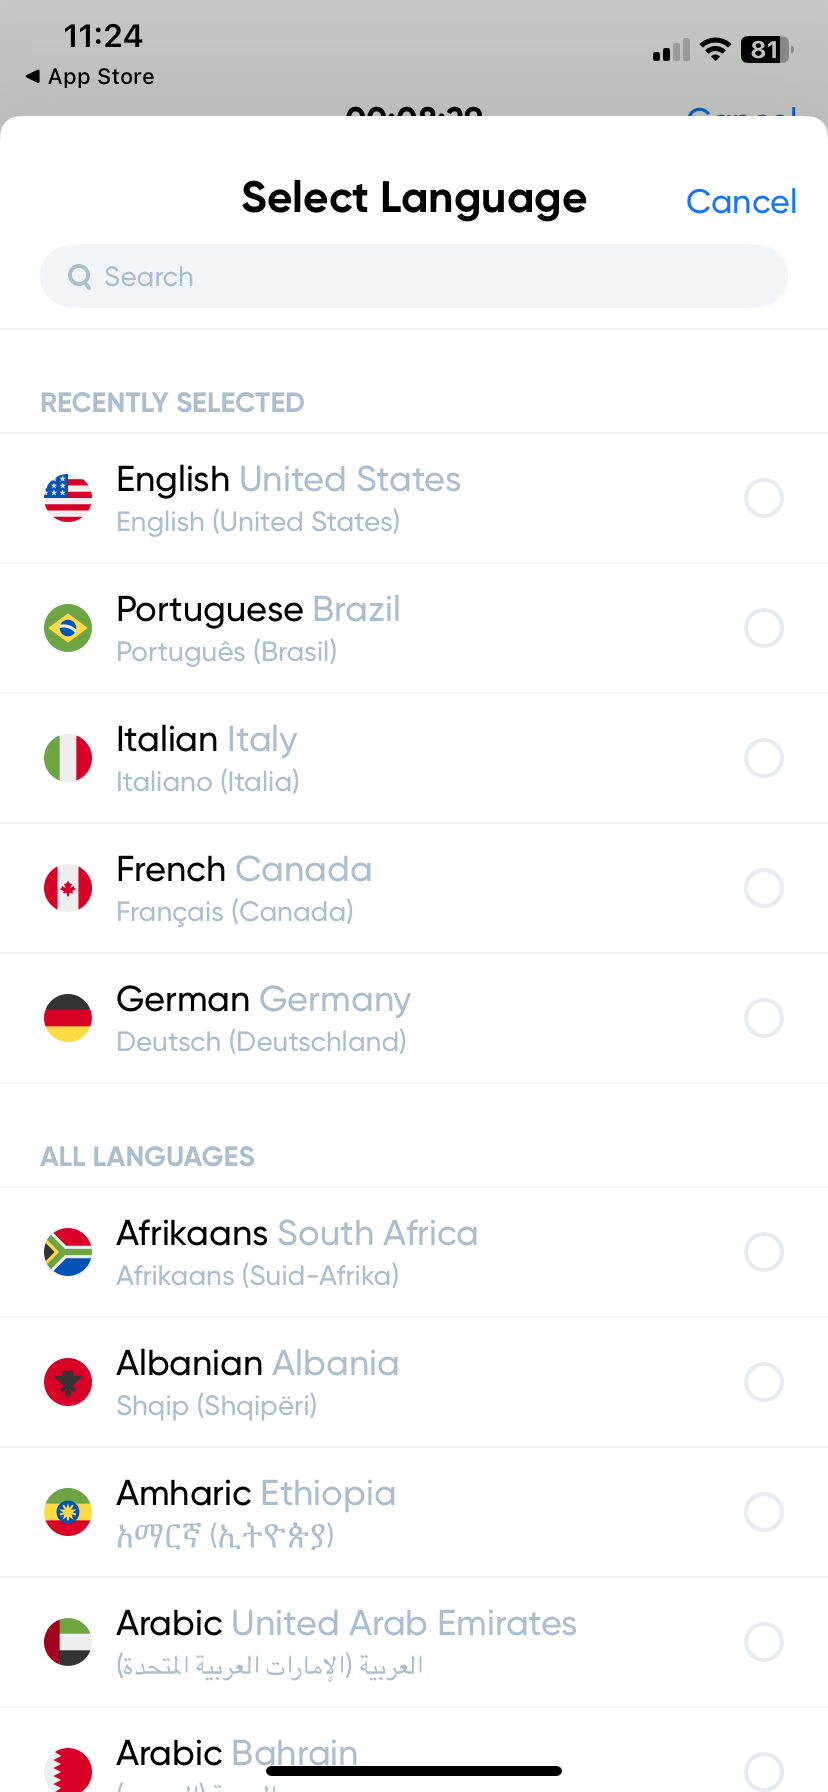
Task: Go back to App Store
Action: coord(90,77)
